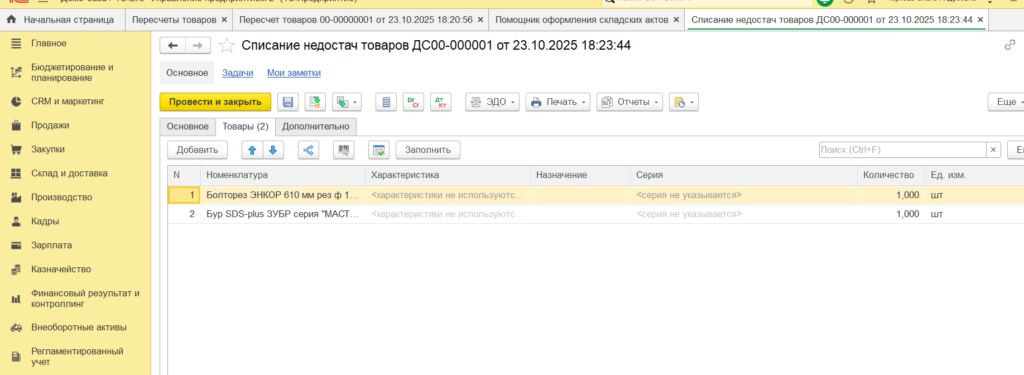
Task: Select row Болторез ЭНКОР 610 мм
Action: tap(596, 195)
